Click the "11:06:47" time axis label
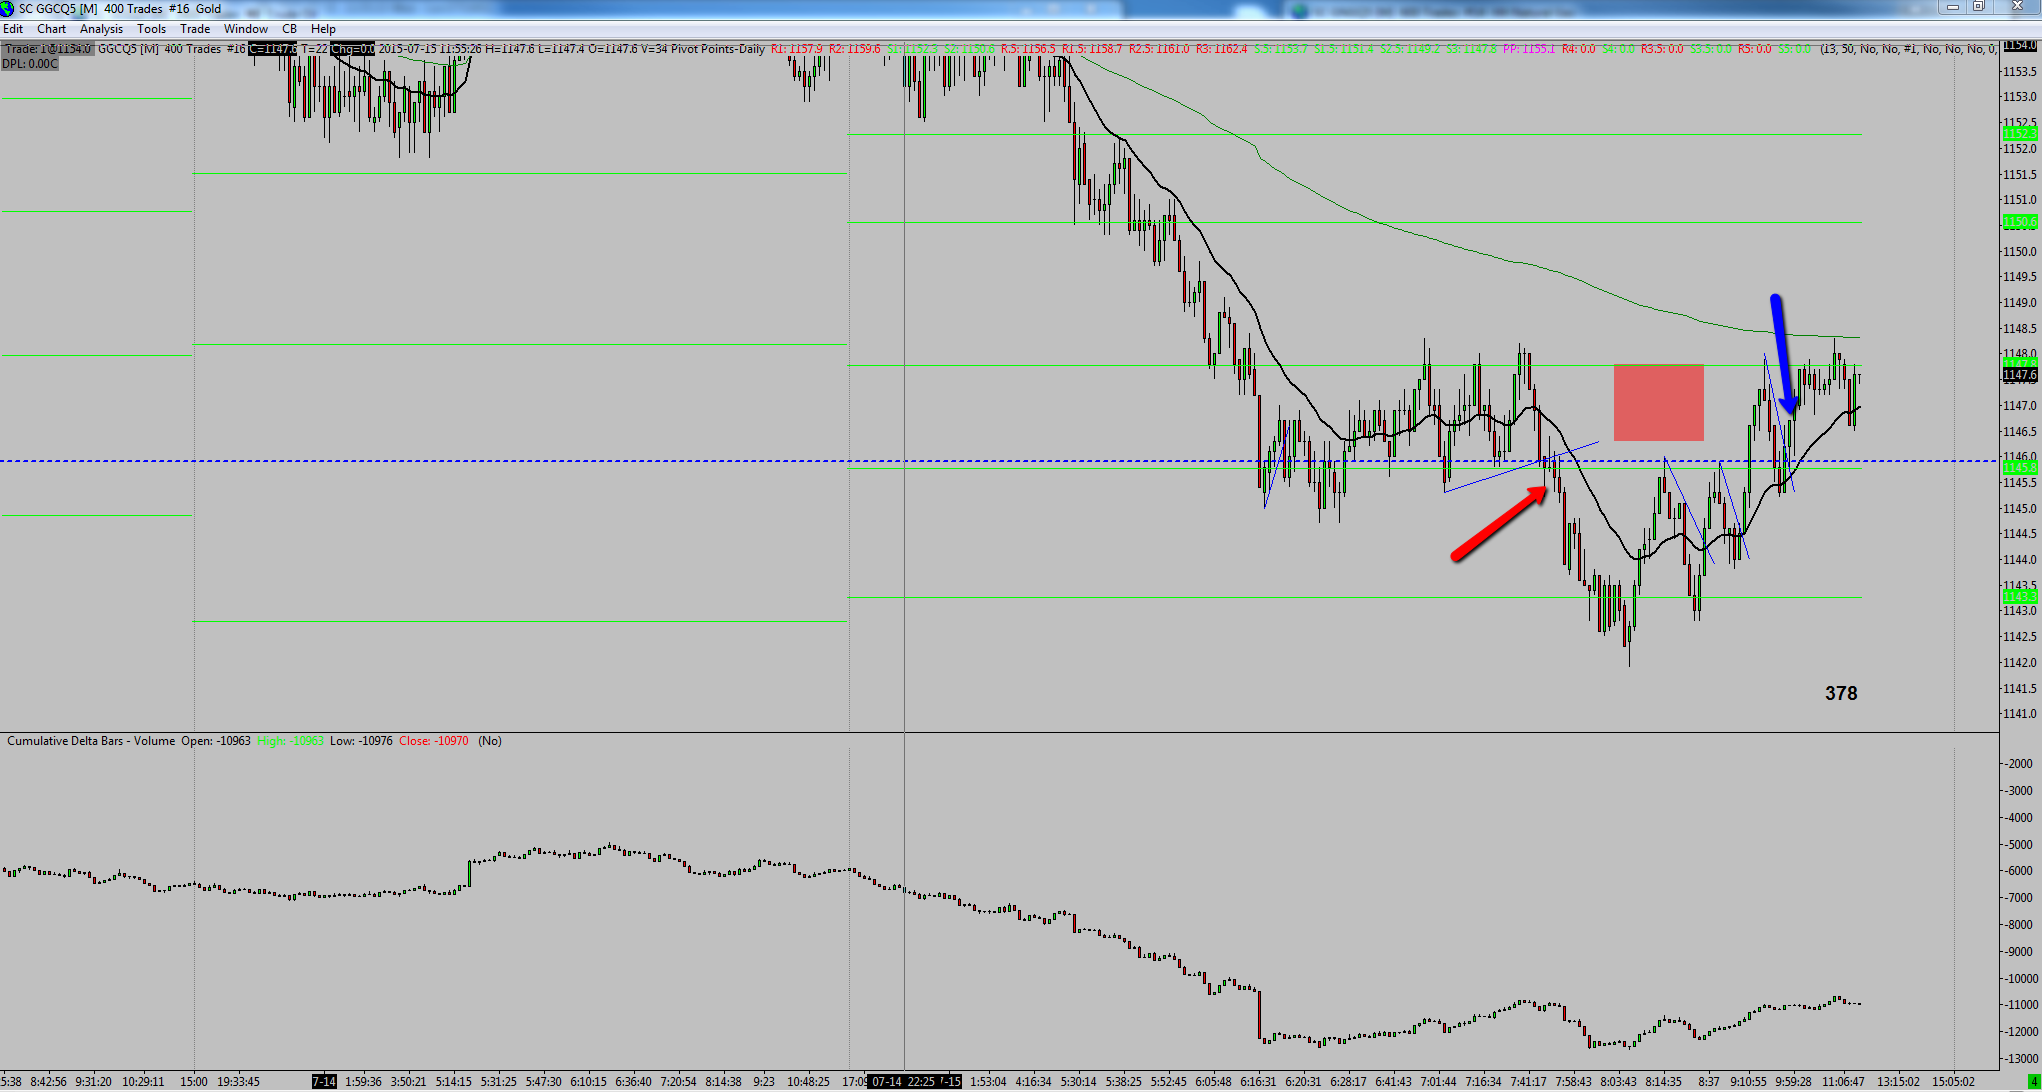 point(1843,1082)
